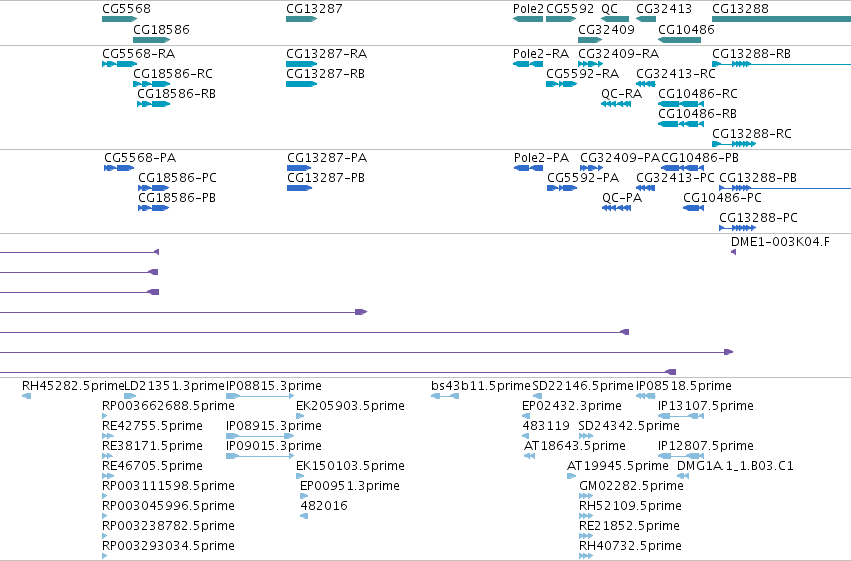Select transcript CG32409-RA
Screen dimensions: 851x561
(x=618, y=54)
